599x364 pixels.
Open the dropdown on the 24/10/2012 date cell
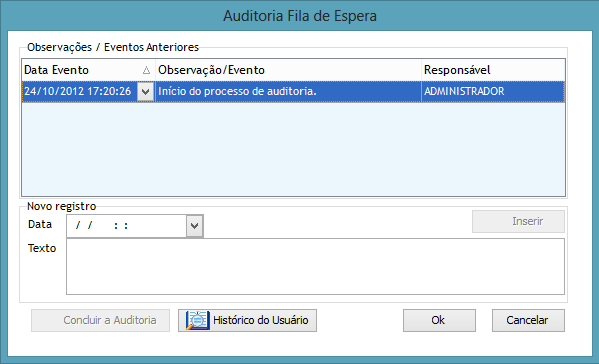coord(146,92)
